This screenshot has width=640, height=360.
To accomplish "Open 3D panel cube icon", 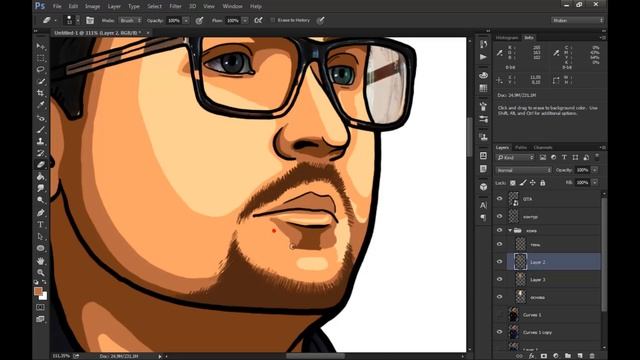I will [483, 187].
